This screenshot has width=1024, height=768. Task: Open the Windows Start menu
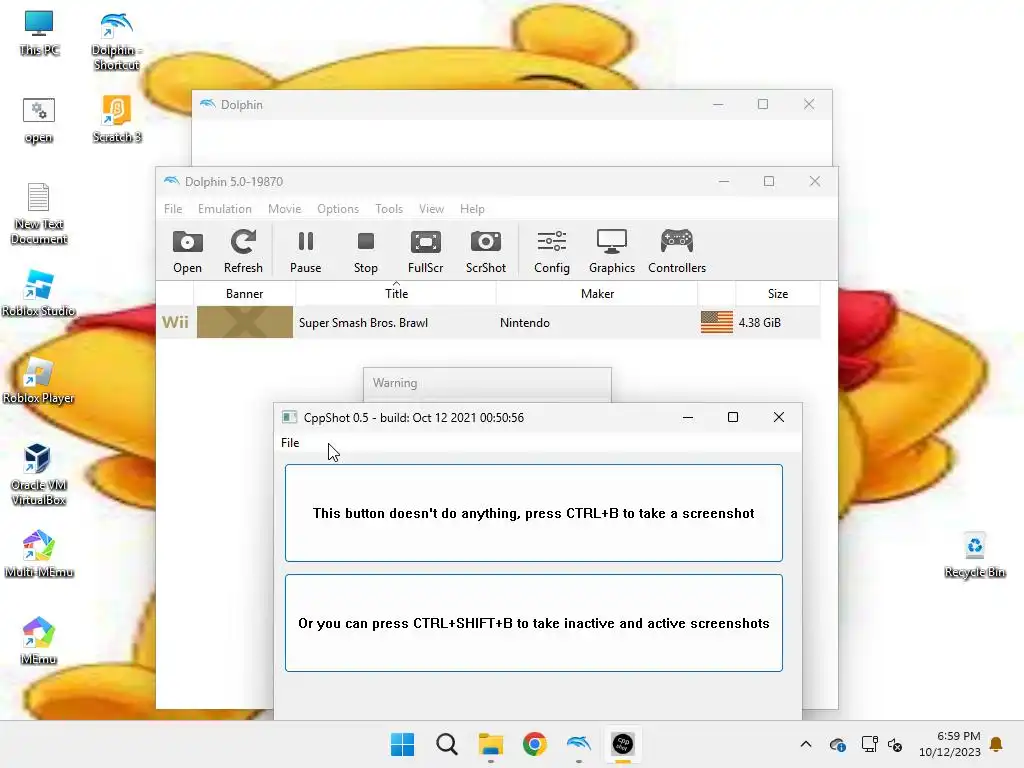[402, 744]
